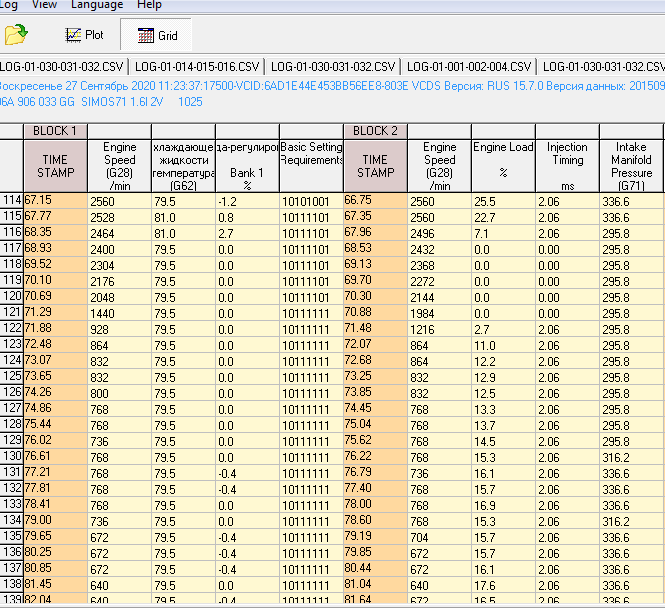Open a log file via folder icon
The width and height of the screenshot is (665, 608).
[16, 34]
